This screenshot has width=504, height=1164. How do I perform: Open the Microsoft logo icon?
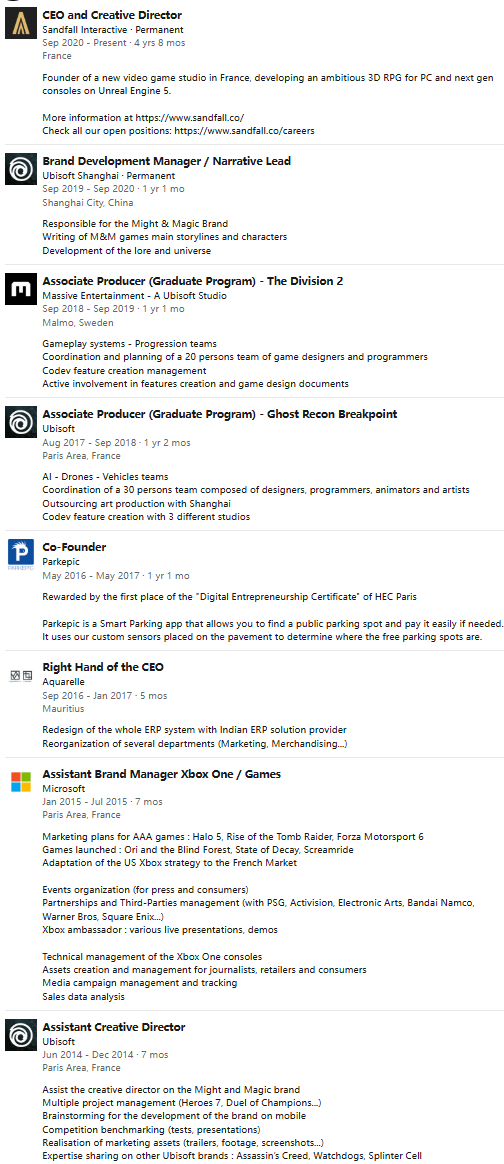[20, 782]
